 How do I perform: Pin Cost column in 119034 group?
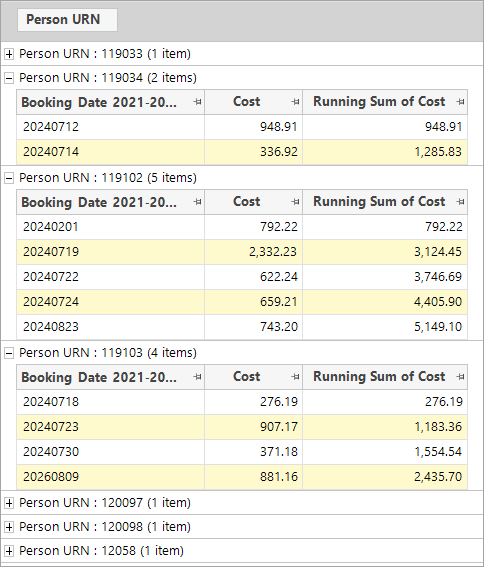point(296,102)
